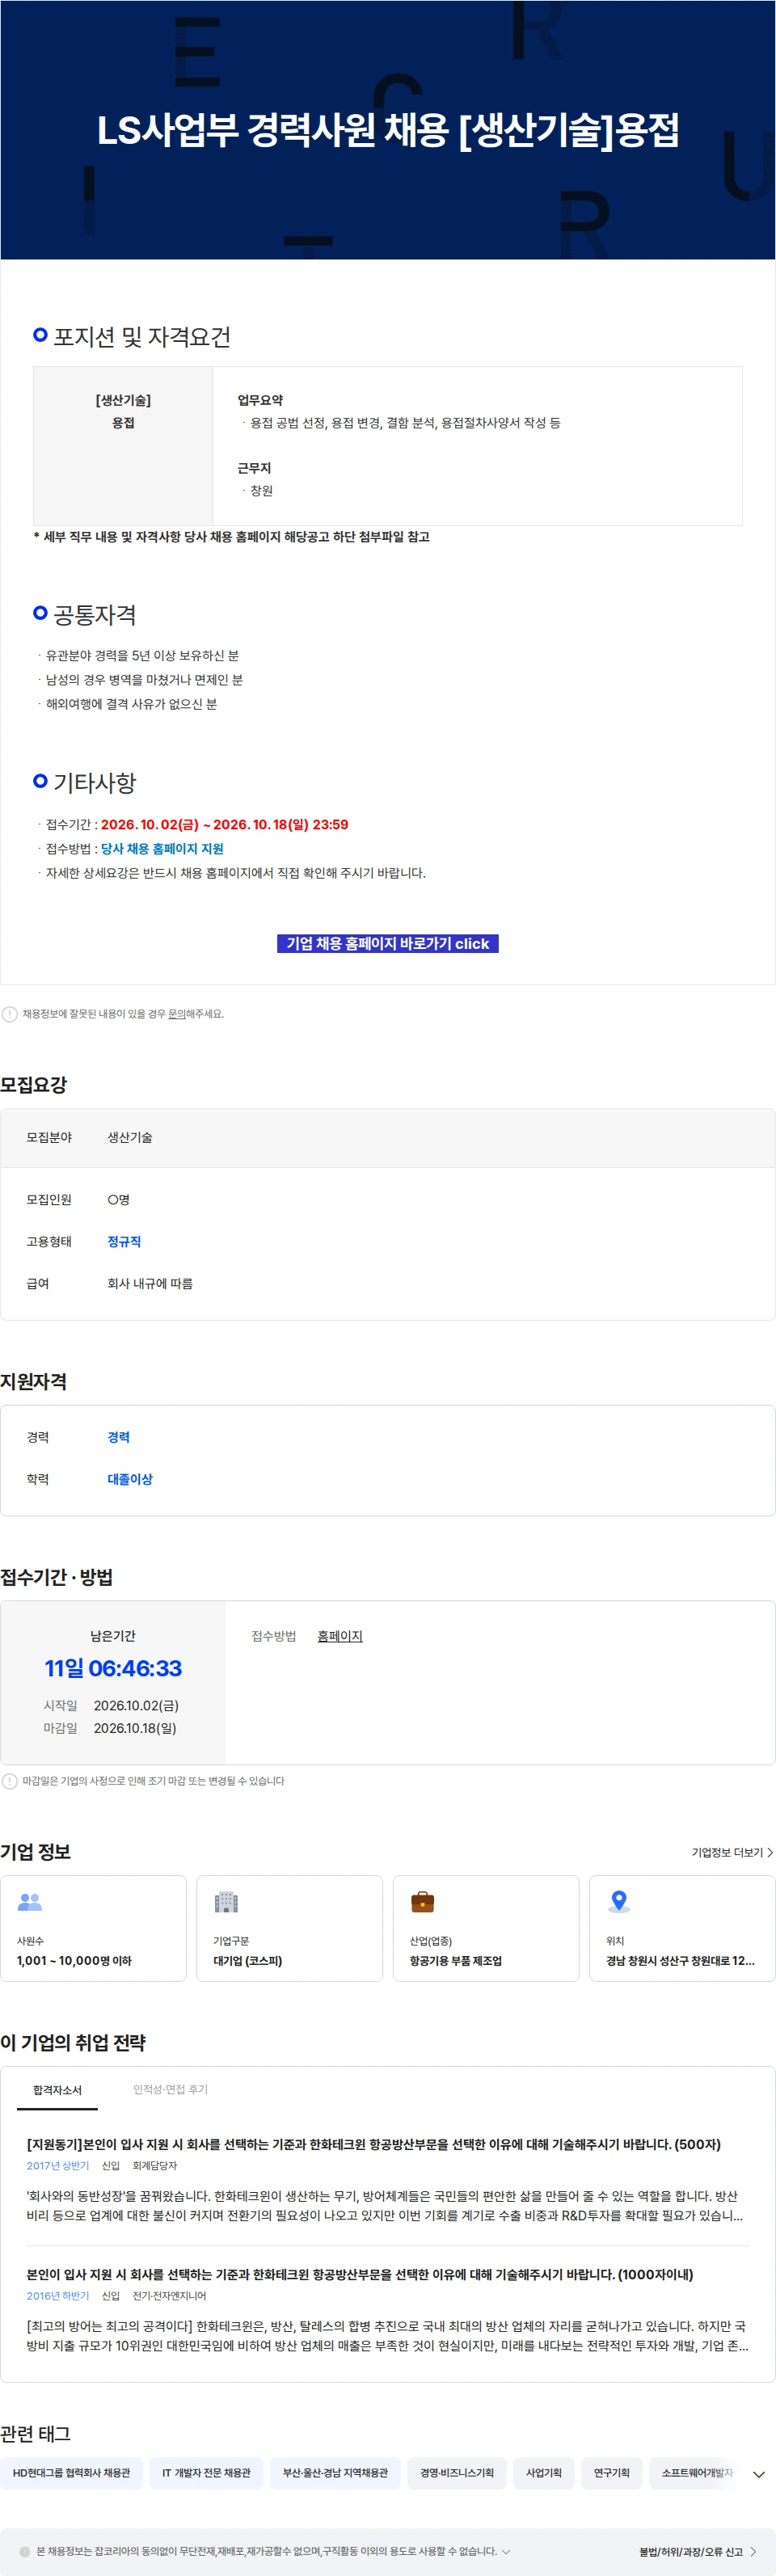Screen dimensions: 776x2576
Task: Click the 사업기획 tag
Action: pos(544,2473)
